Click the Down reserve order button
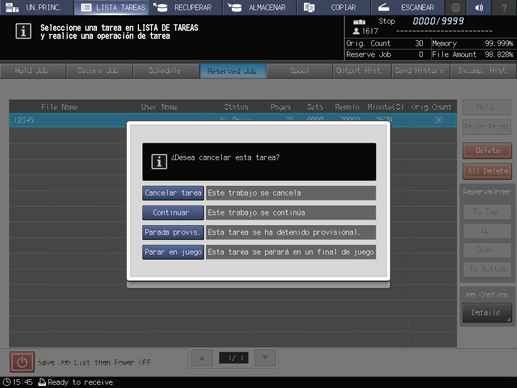 point(487,250)
